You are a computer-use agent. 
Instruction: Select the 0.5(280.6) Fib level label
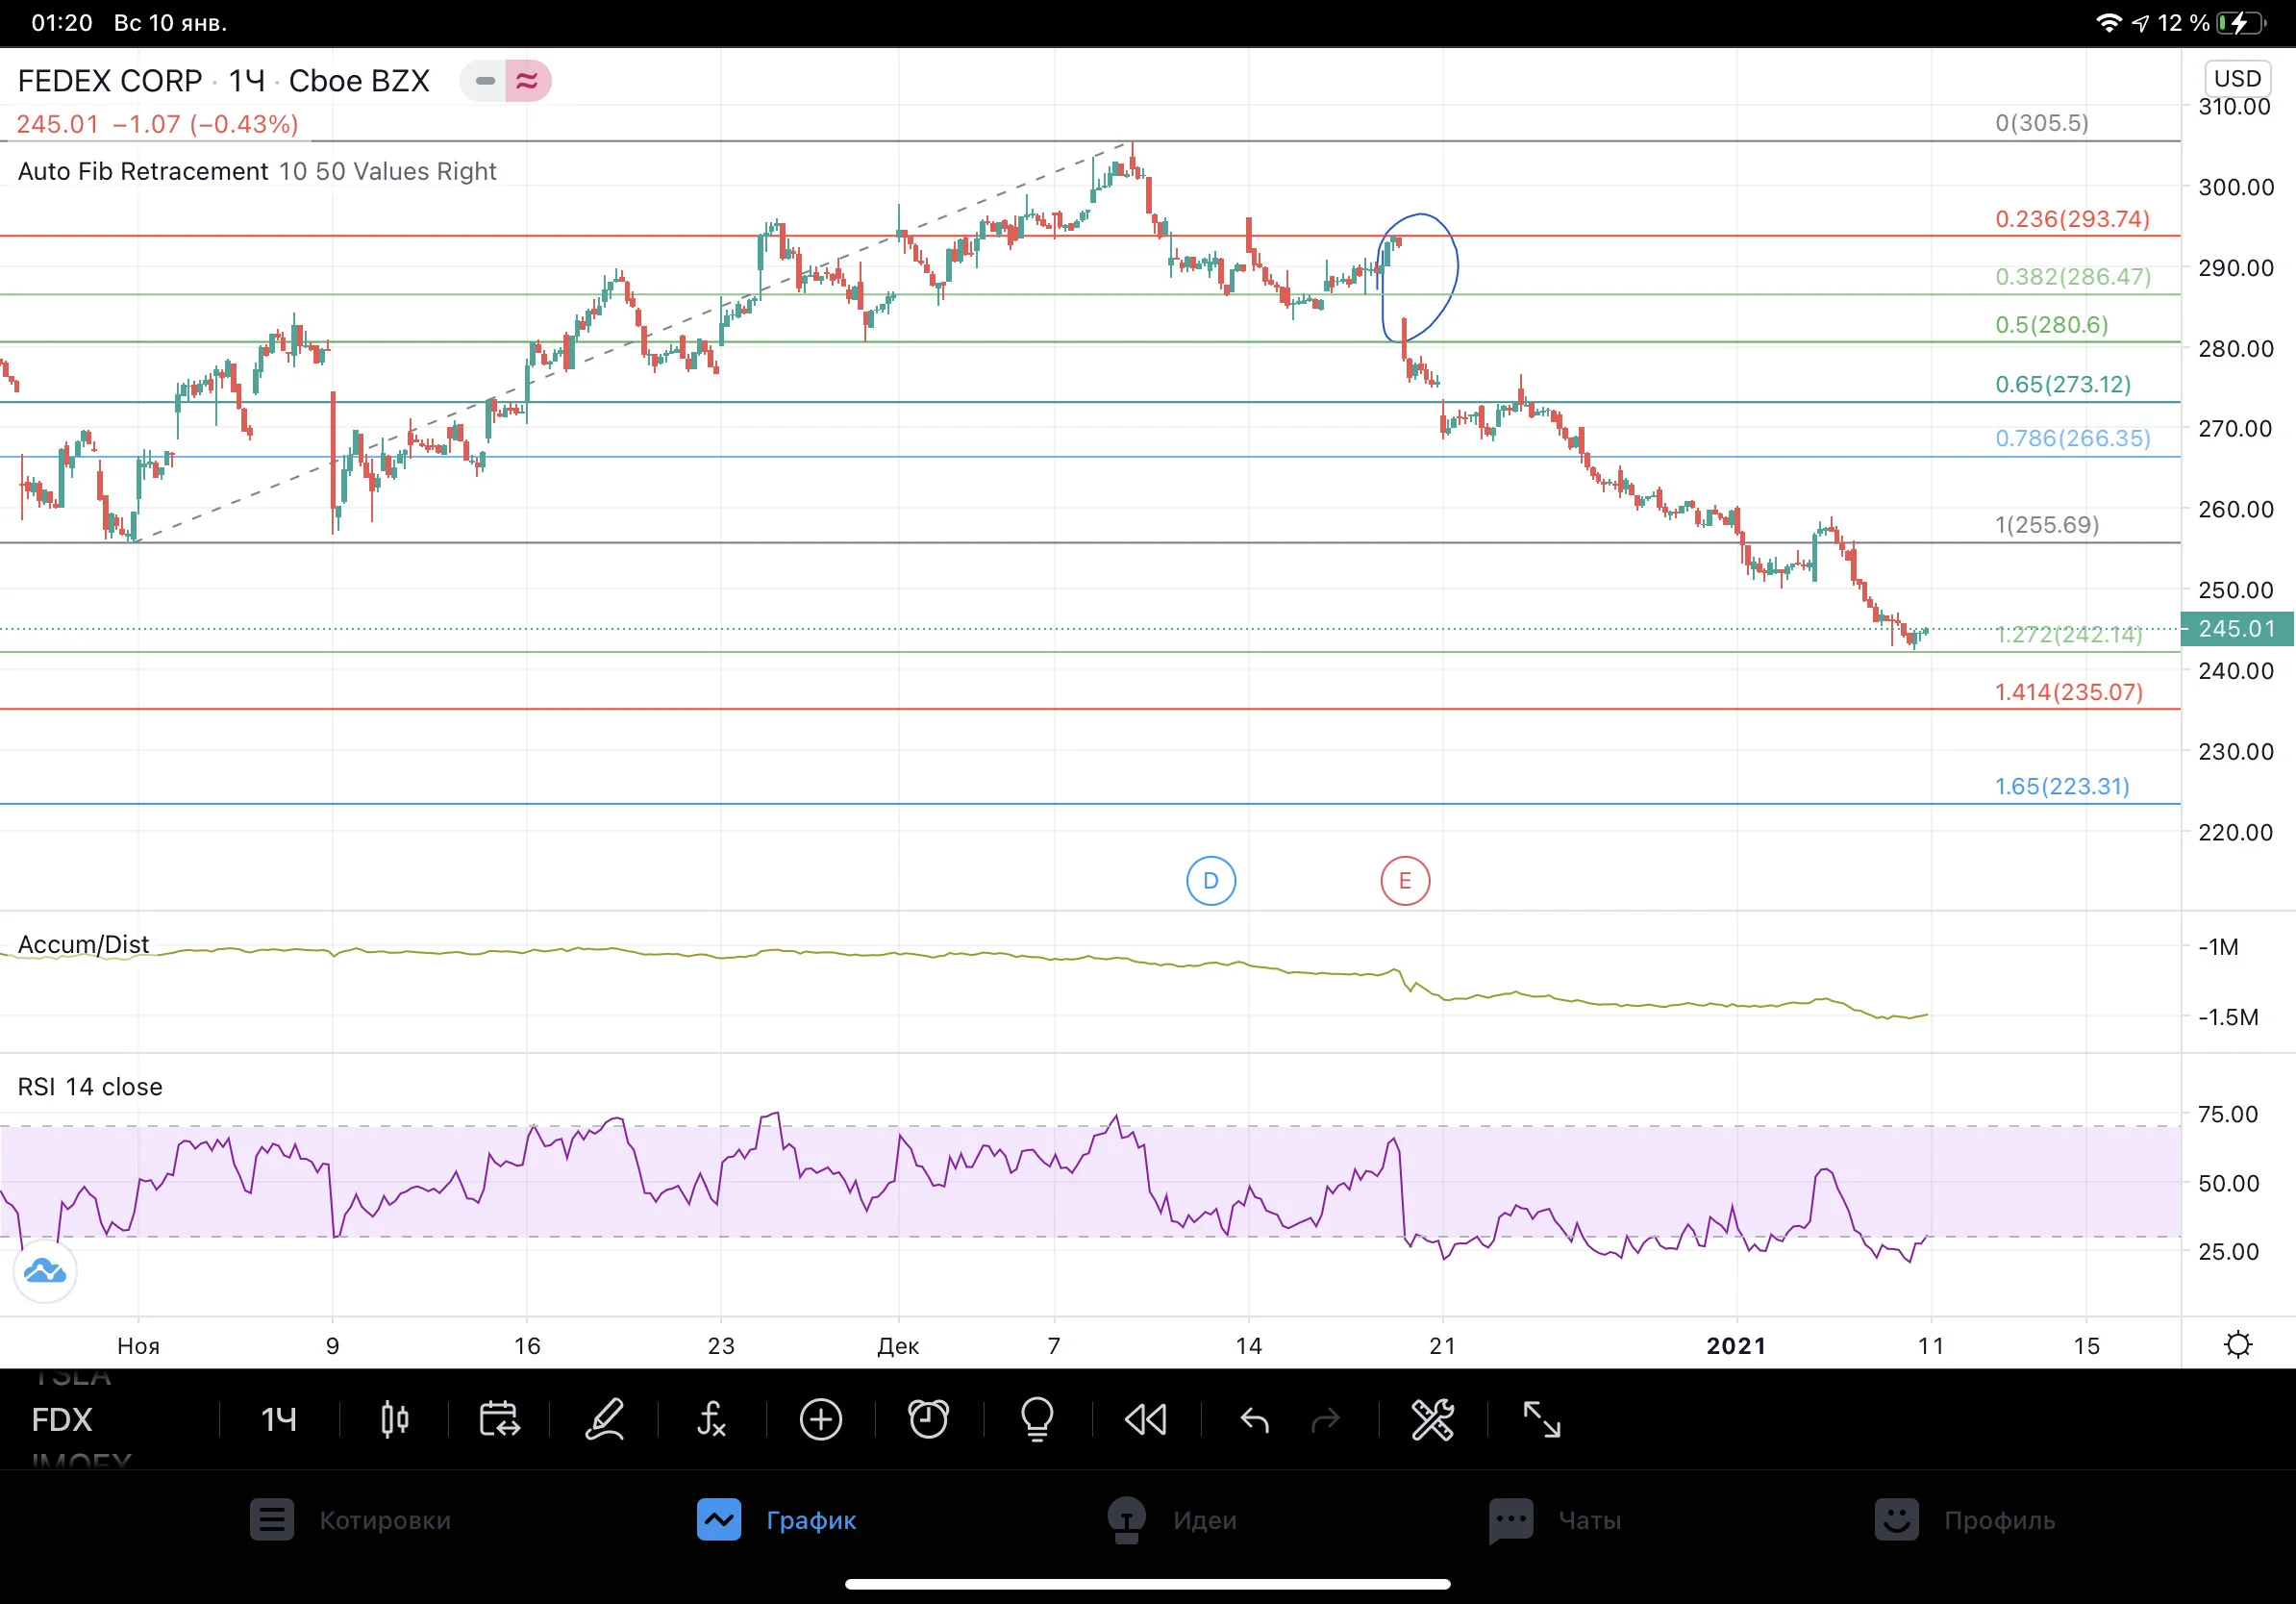tap(2051, 325)
